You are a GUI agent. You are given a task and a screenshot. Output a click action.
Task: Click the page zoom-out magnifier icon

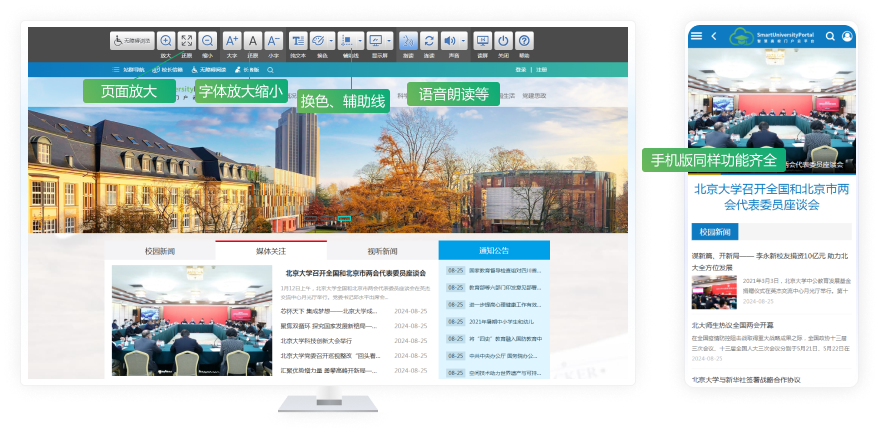(207, 41)
